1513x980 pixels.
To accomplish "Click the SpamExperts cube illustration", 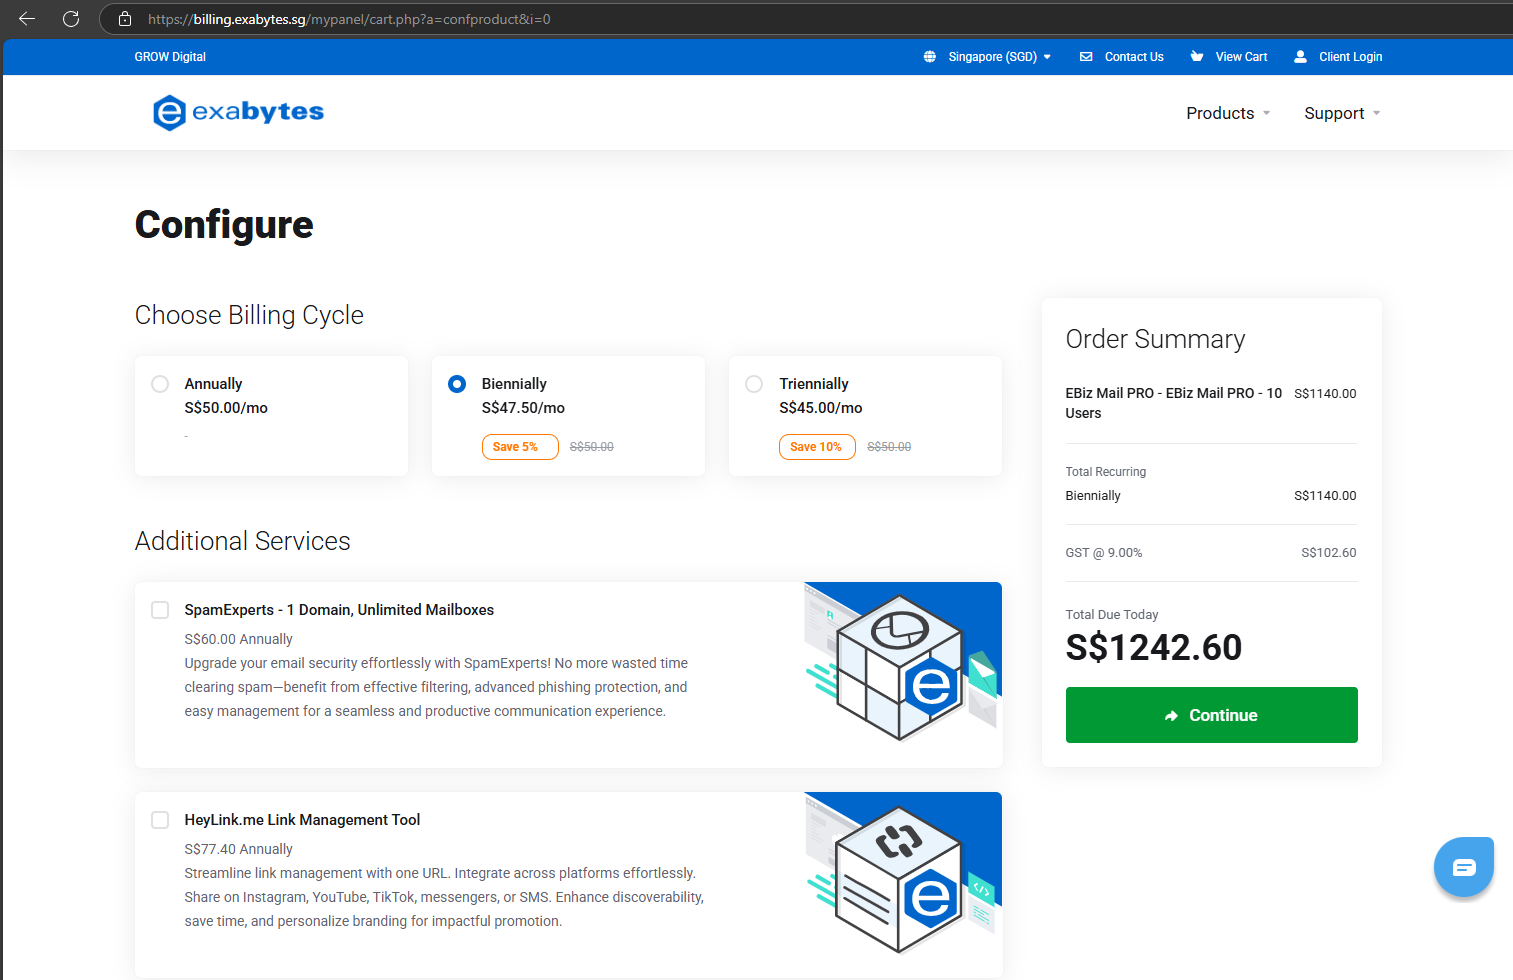I will pyautogui.click(x=903, y=667).
